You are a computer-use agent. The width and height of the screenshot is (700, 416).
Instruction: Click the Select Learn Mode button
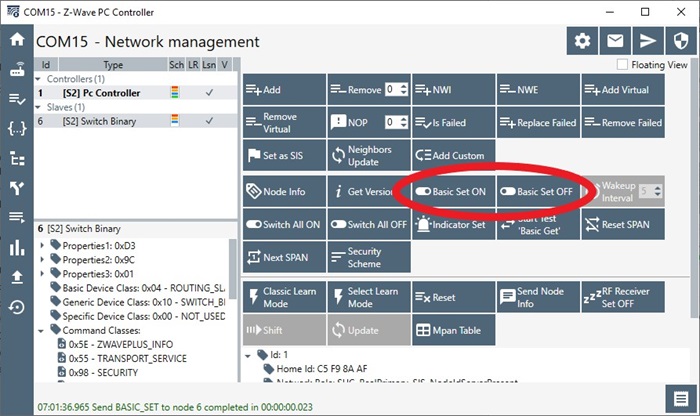pos(369,297)
